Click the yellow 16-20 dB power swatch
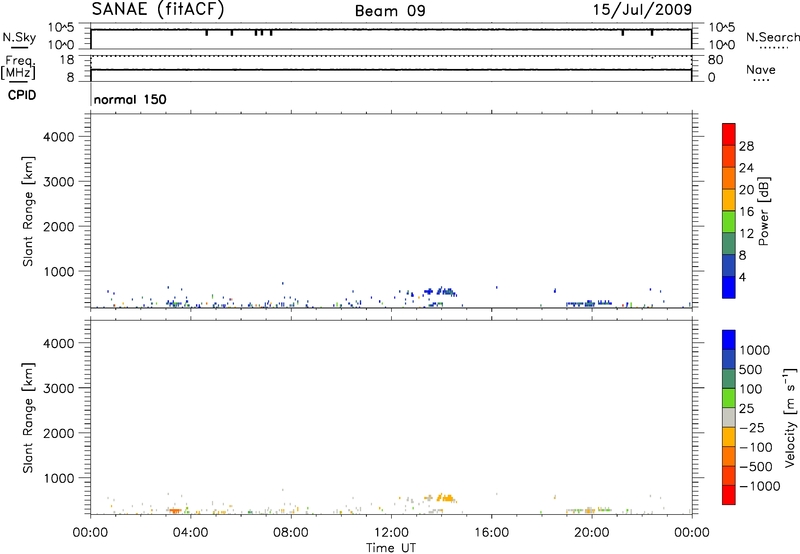 [x=729, y=200]
